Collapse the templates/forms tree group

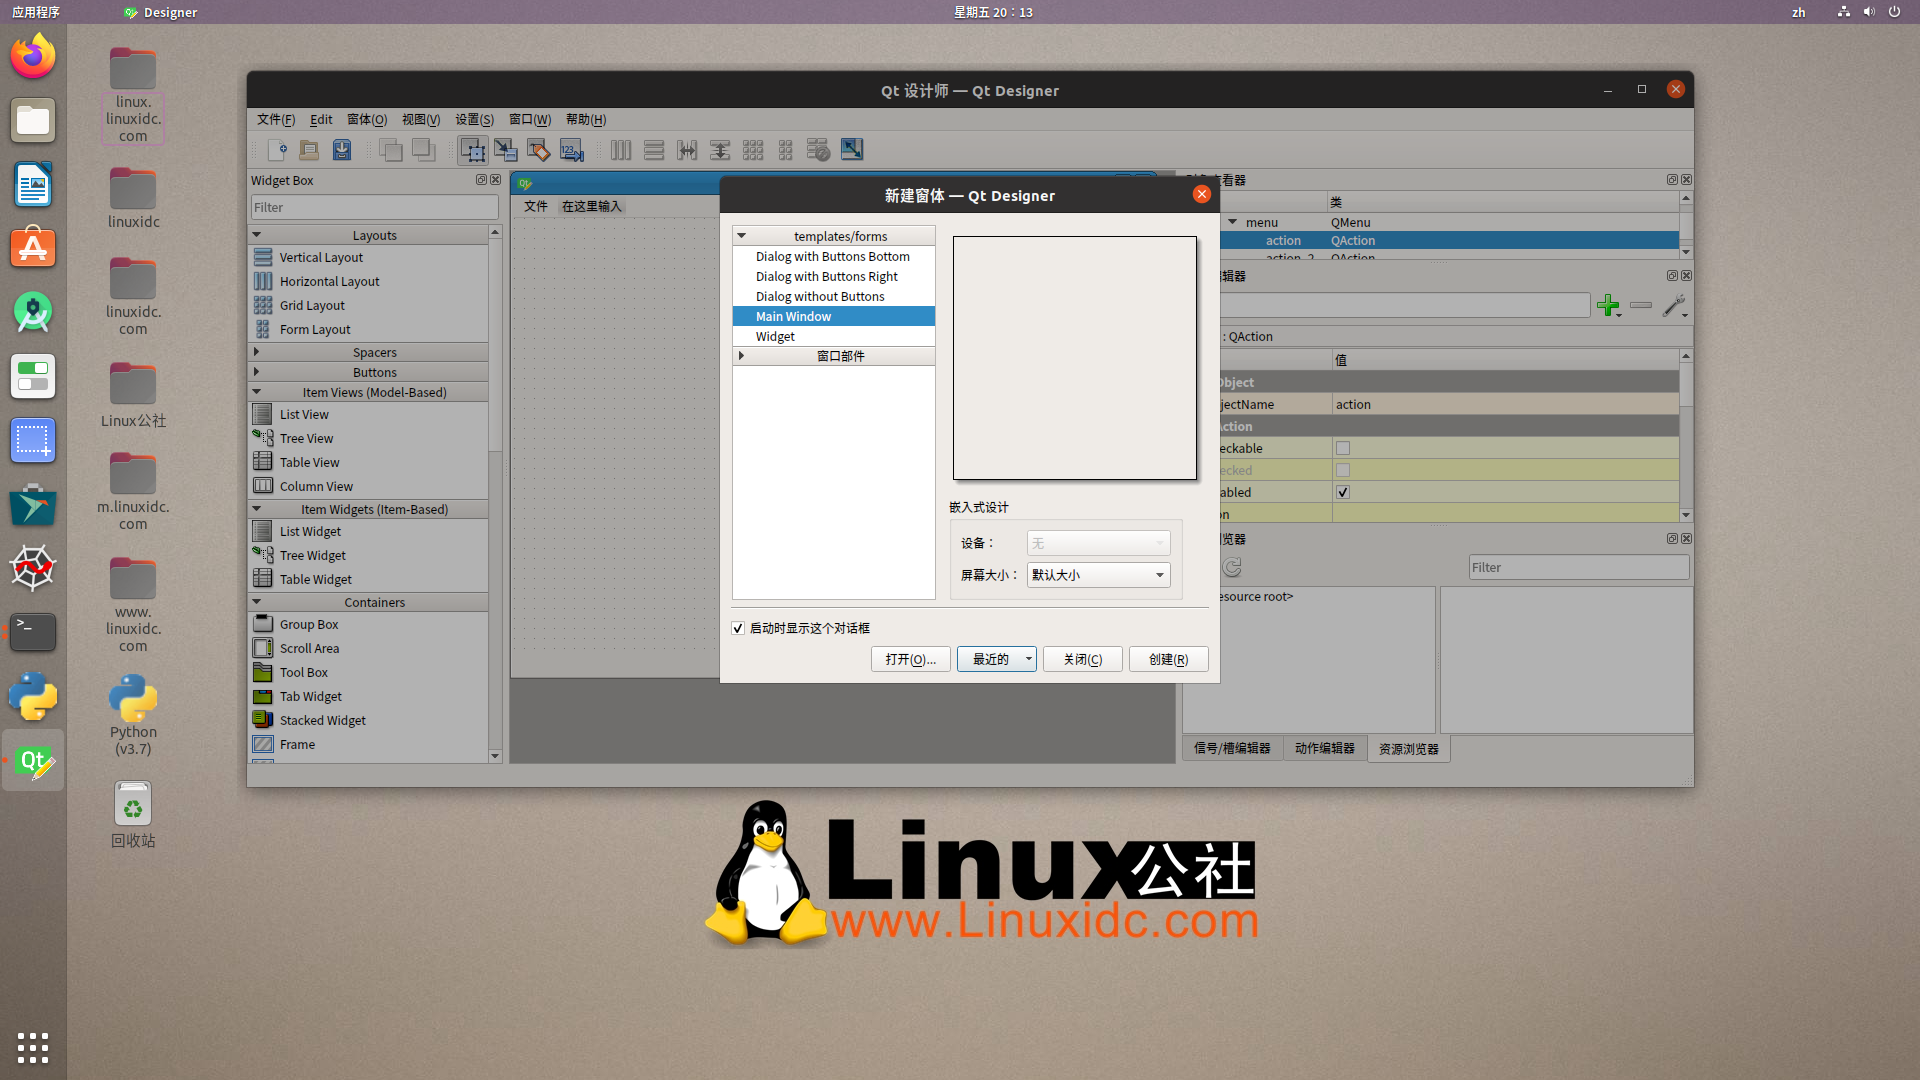click(x=741, y=236)
